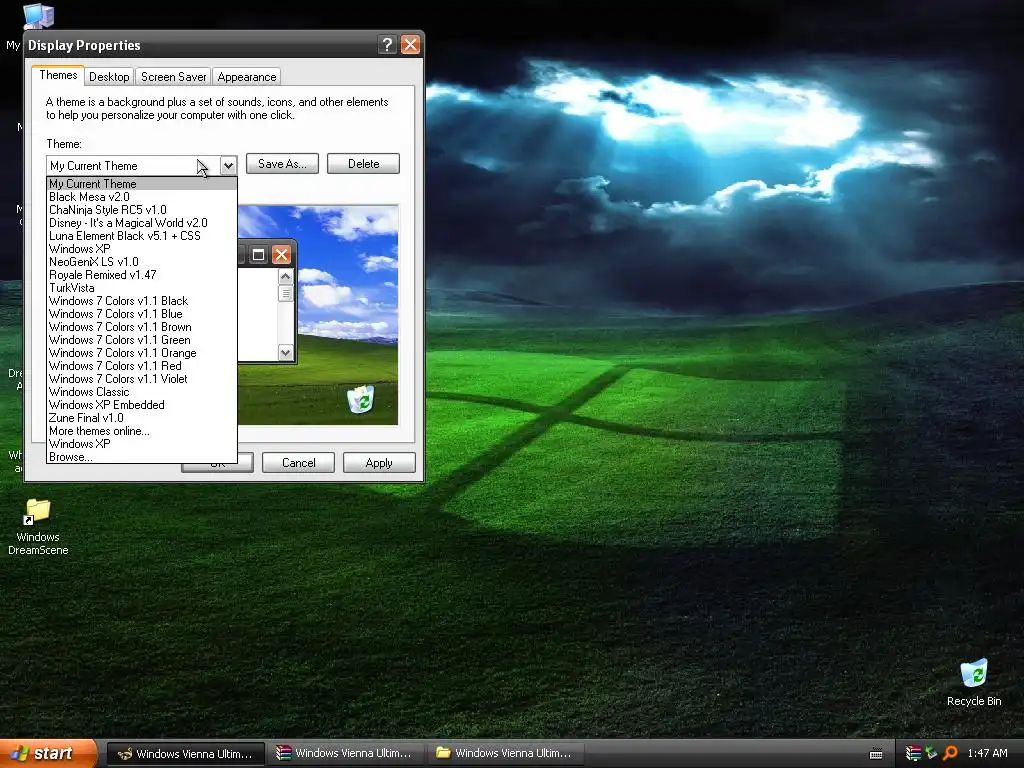The image size is (1024, 768).
Task: Choose More themes online... entry
Action: pyautogui.click(x=142, y=431)
